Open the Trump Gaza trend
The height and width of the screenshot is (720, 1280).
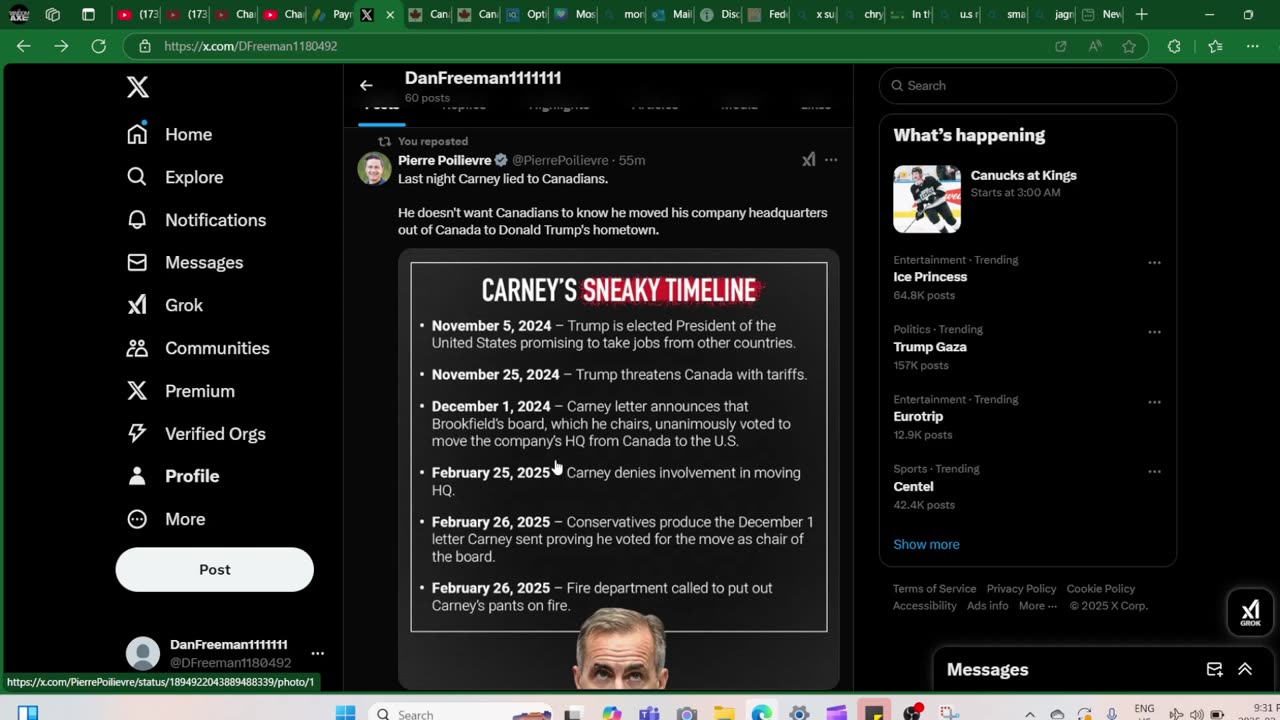click(930, 347)
